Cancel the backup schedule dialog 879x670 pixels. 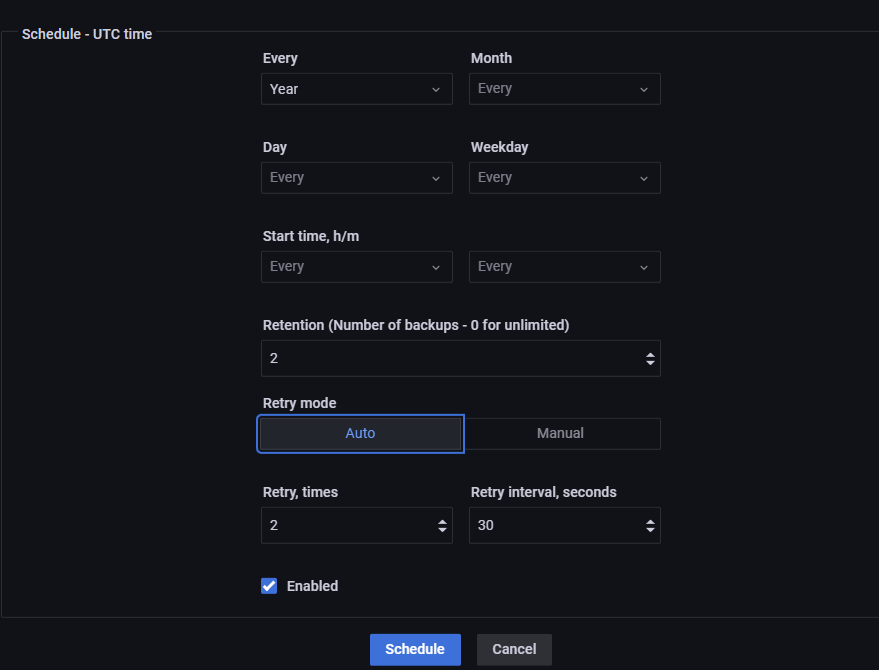(514, 649)
